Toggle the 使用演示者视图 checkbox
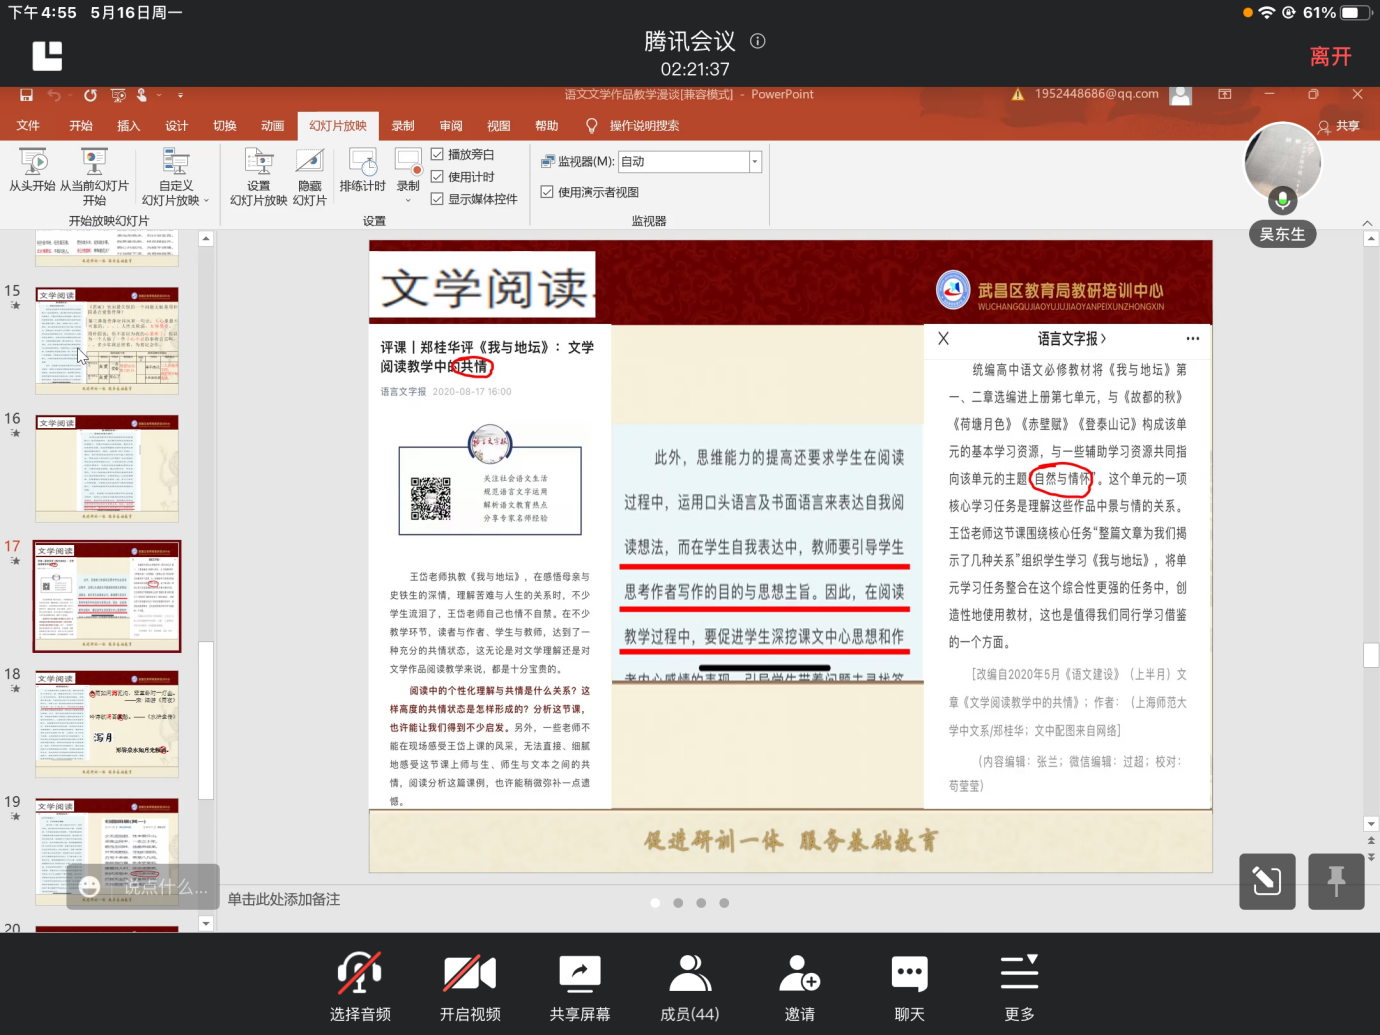 pyautogui.click(x=547, y=192)
